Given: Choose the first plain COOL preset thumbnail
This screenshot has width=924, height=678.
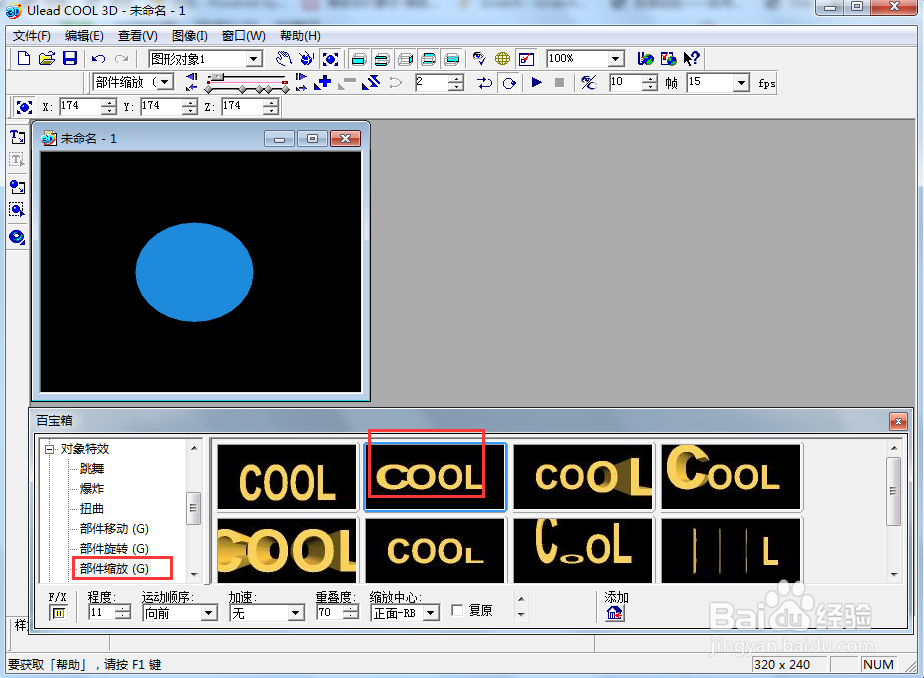Looking at the screenshot, I should (x=287, y=477).
